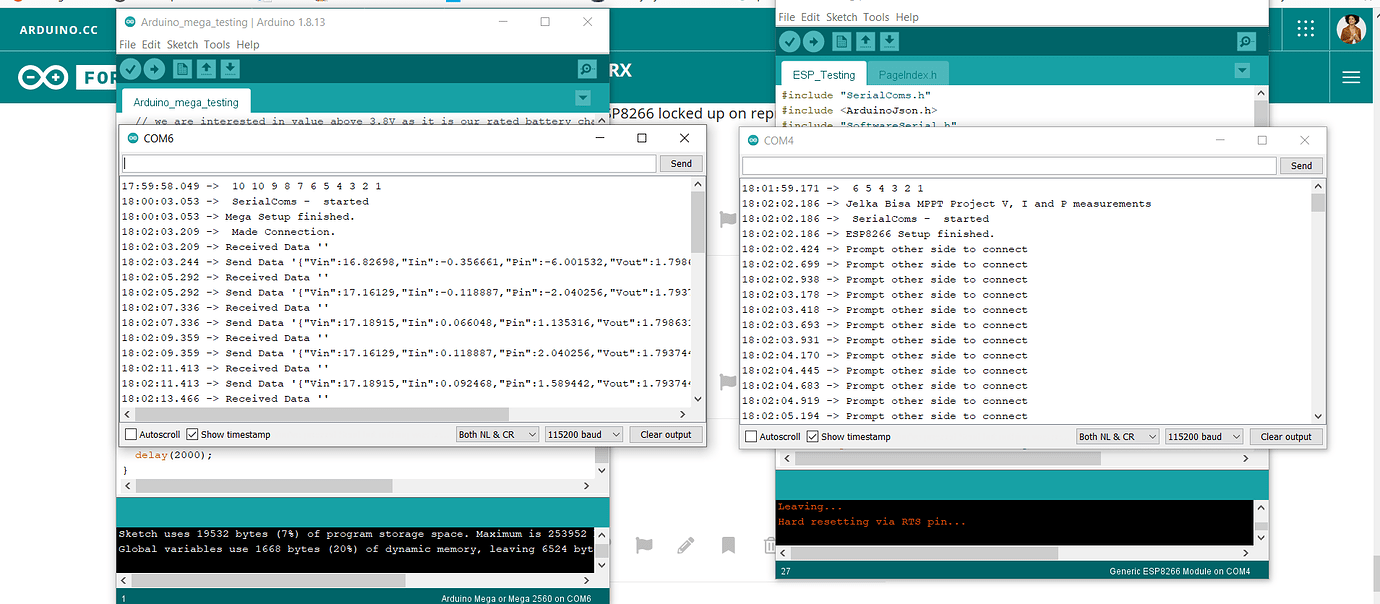The image size is (1380, 604).
Task: Click bookmark icon on forum post
Action: click(729, 546)
